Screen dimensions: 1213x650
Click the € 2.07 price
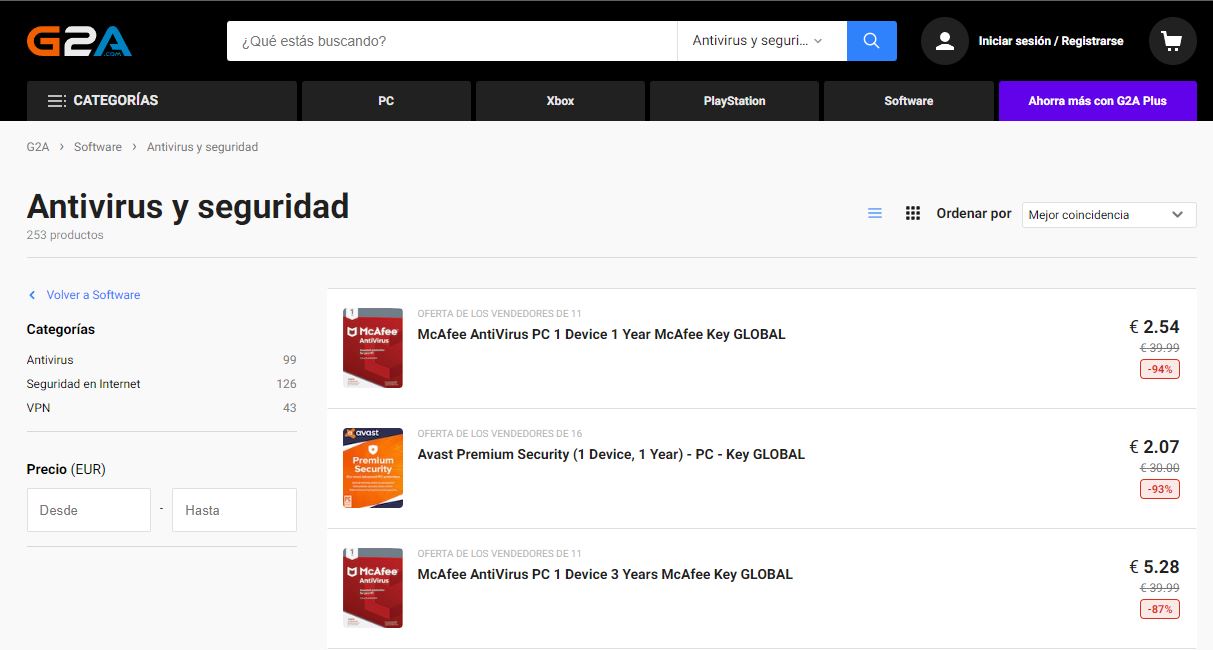pyautogui.click(x=1154, y=446)
